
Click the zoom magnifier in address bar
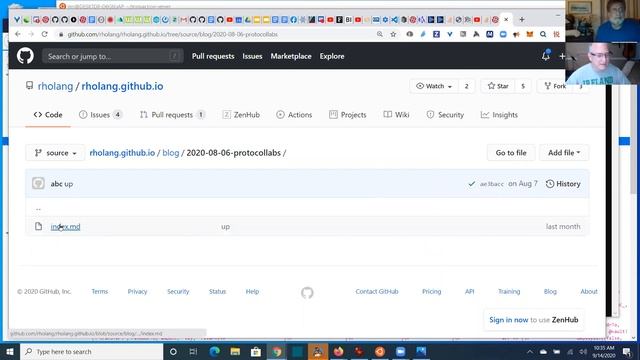tap(380, 34)
